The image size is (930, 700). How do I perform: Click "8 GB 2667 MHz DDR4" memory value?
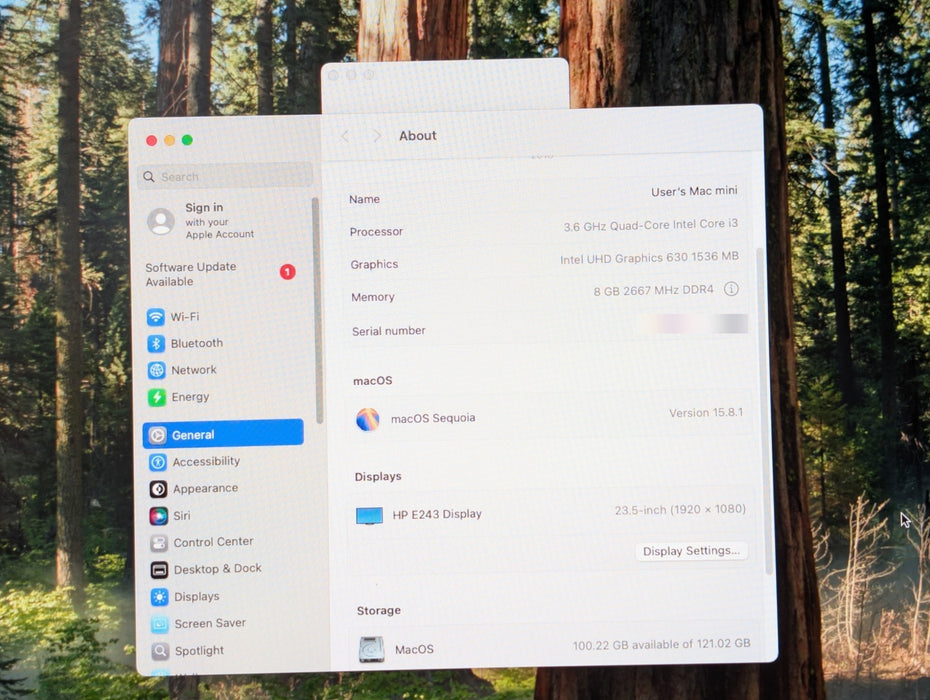(x=653, y=290)
